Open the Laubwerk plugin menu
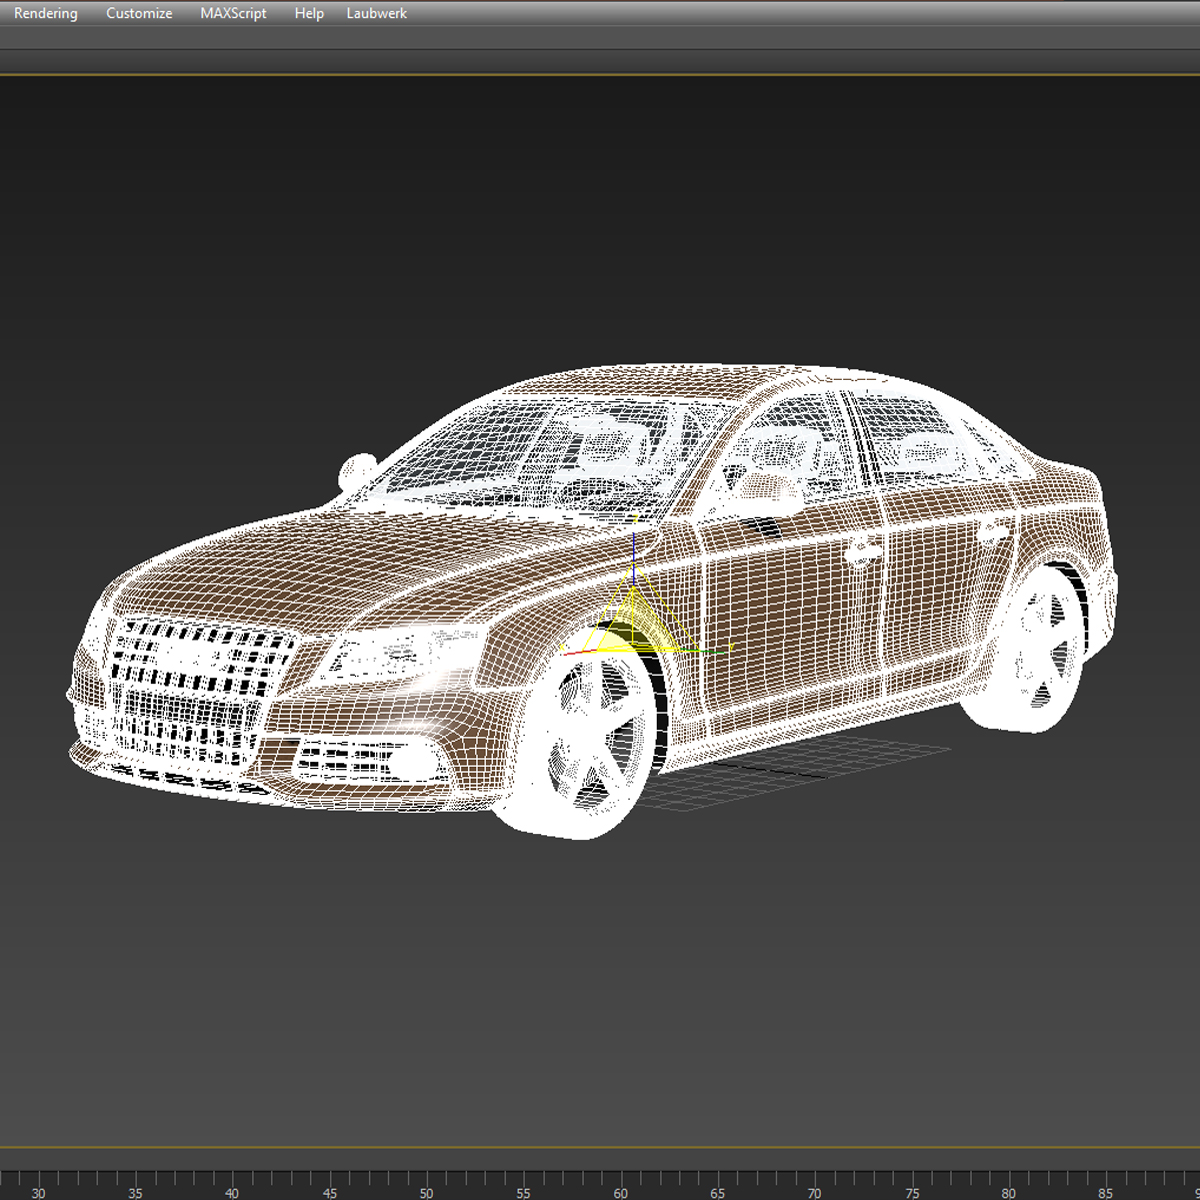This screenshot has height=1200, width=1200. tap(376, 14)
